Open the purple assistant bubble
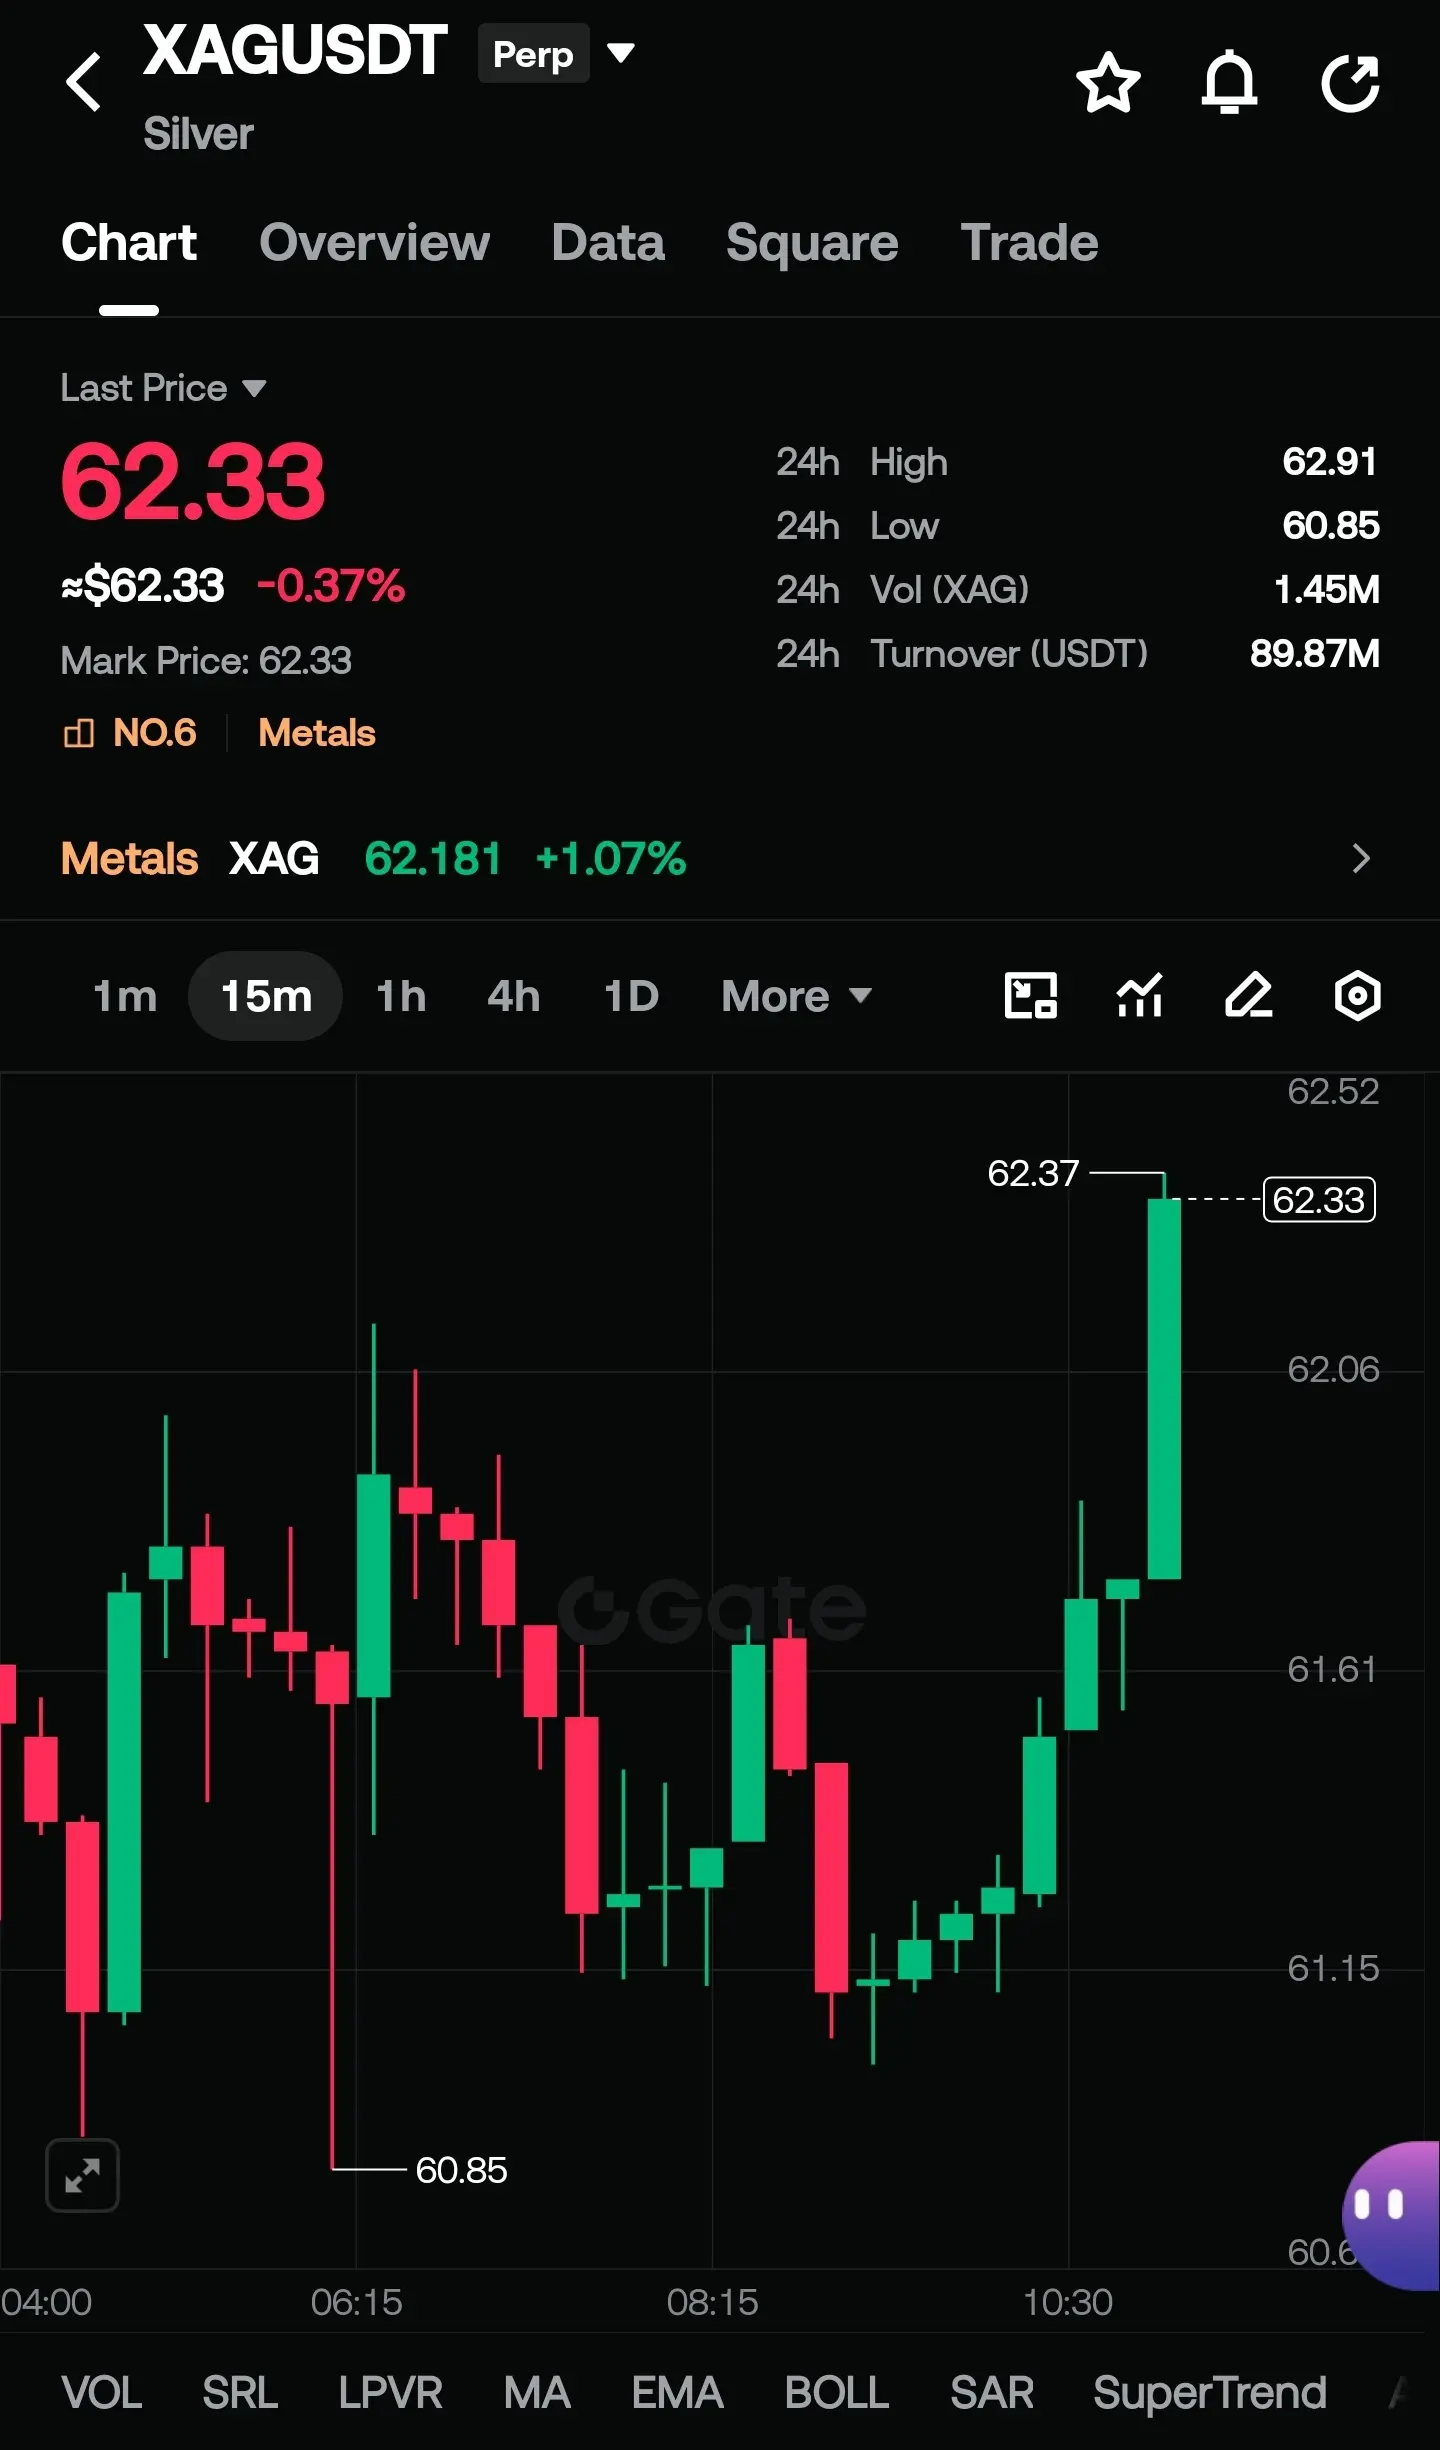Screen dimensions: 1440x2450 [x=1391, y=2215]
